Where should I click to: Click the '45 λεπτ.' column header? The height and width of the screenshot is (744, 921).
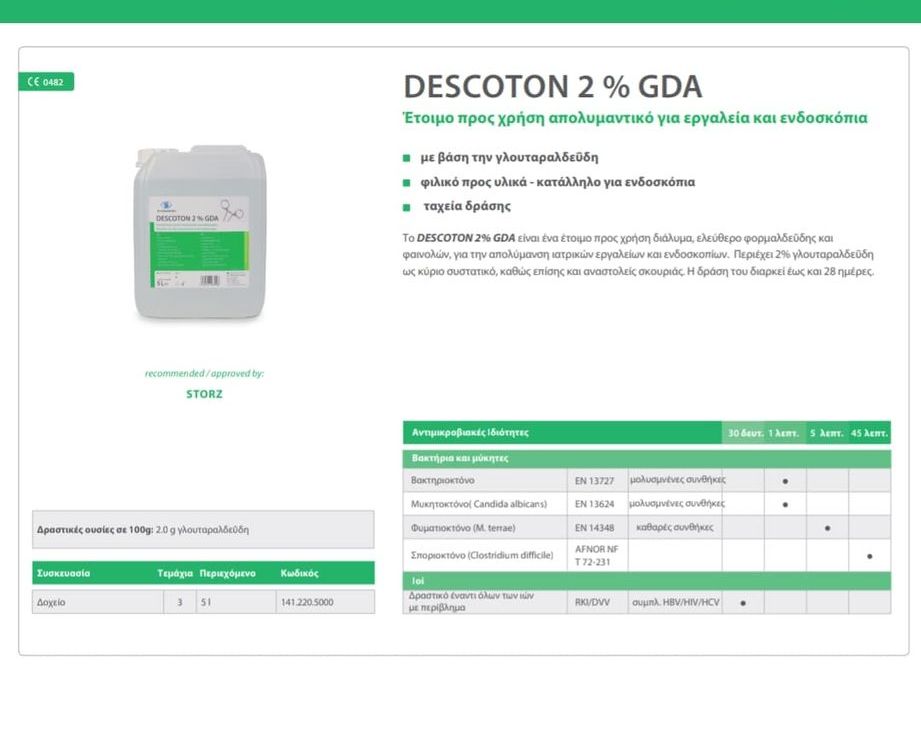pyautogui.click(x=869, y=433)
